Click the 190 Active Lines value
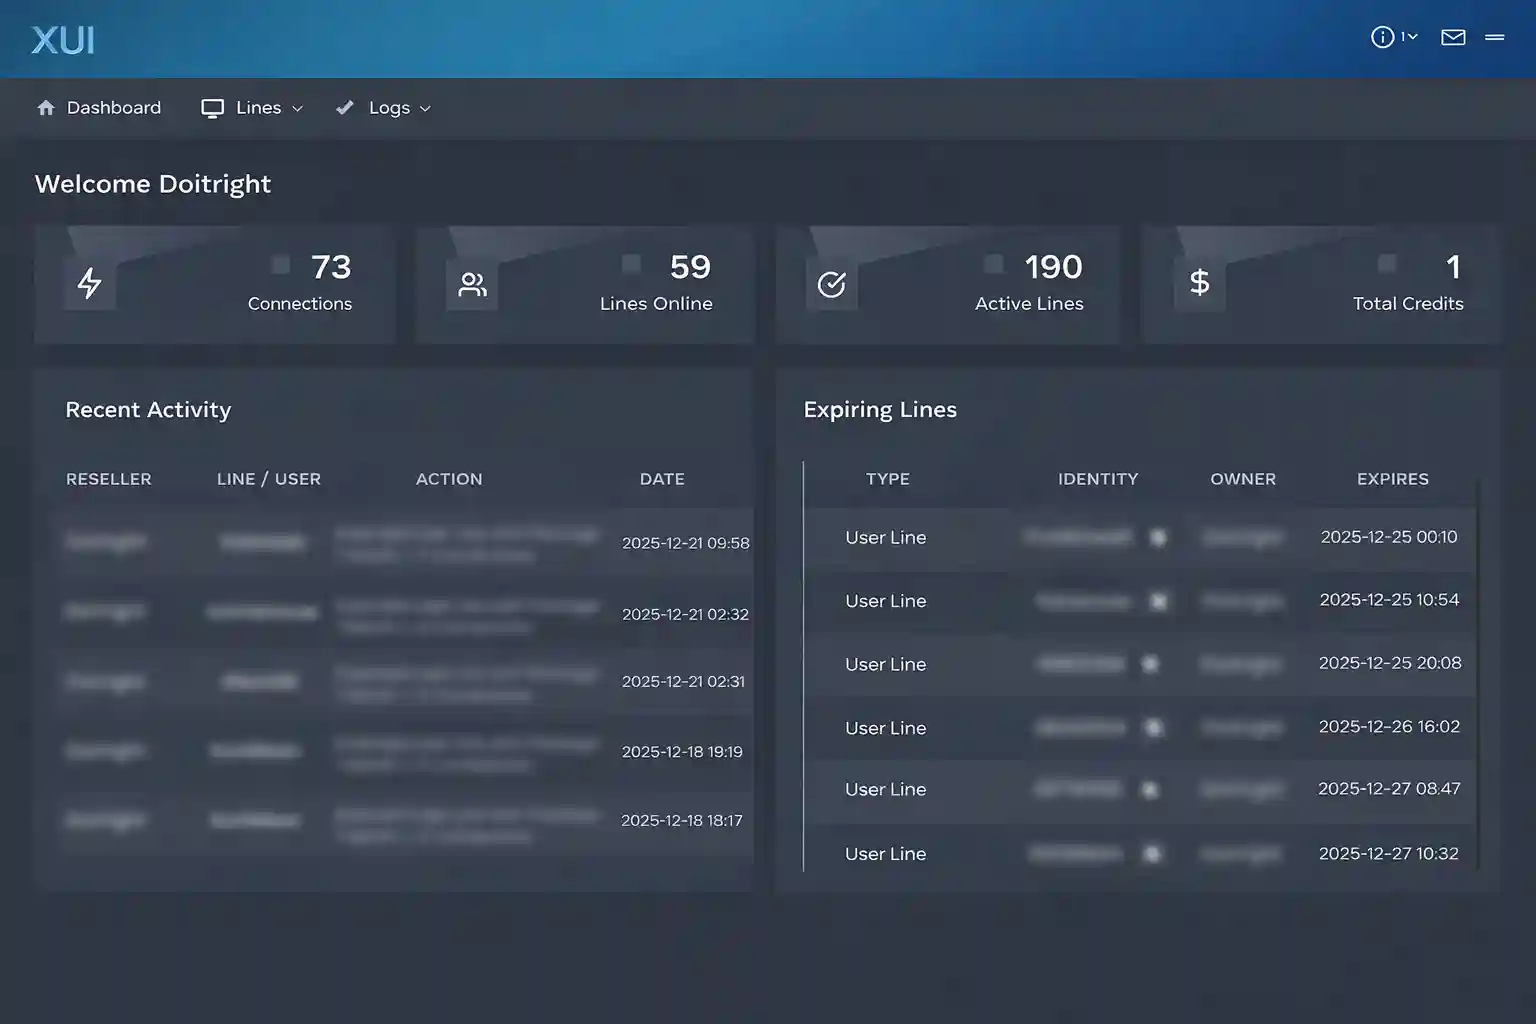The height and width of the screenshot is (1024, 1536). (1054, 267)
